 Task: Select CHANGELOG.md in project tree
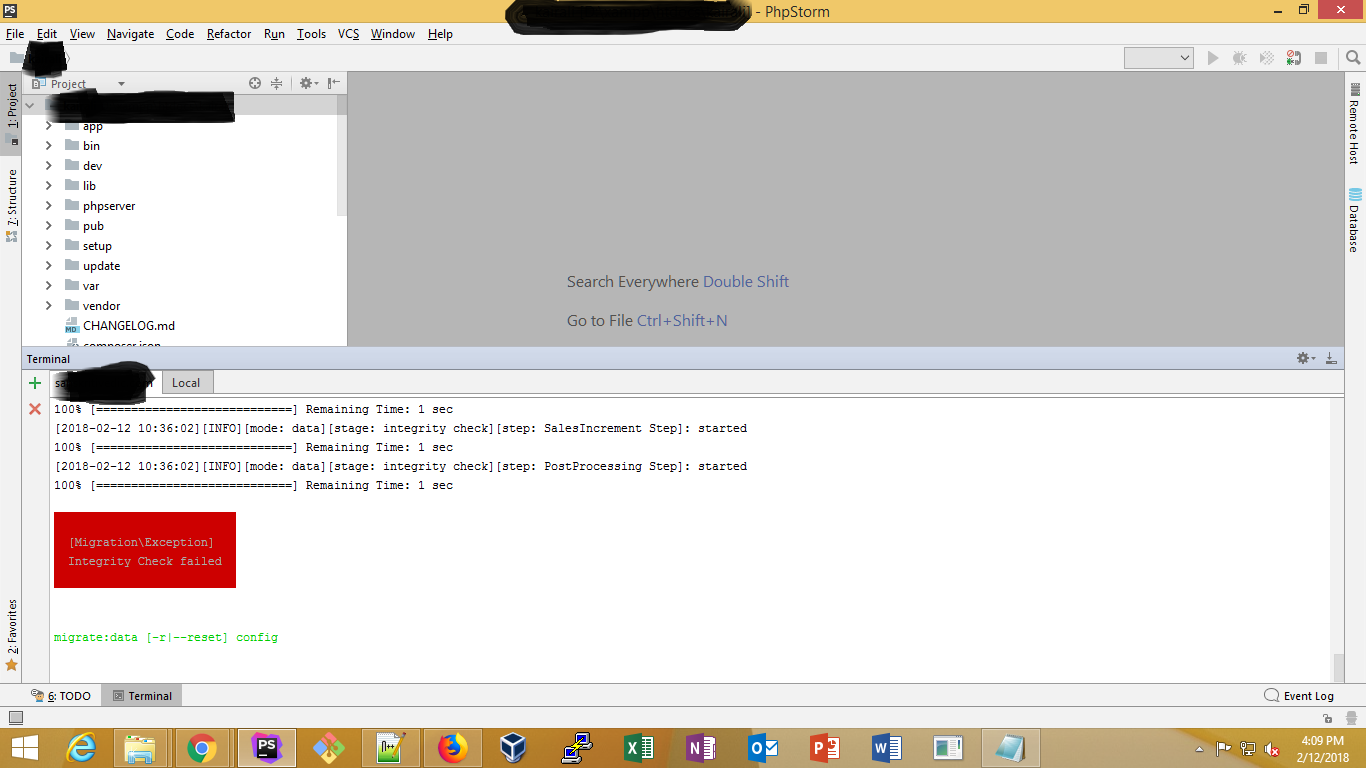pyautogui.click(x=128, y=326)
